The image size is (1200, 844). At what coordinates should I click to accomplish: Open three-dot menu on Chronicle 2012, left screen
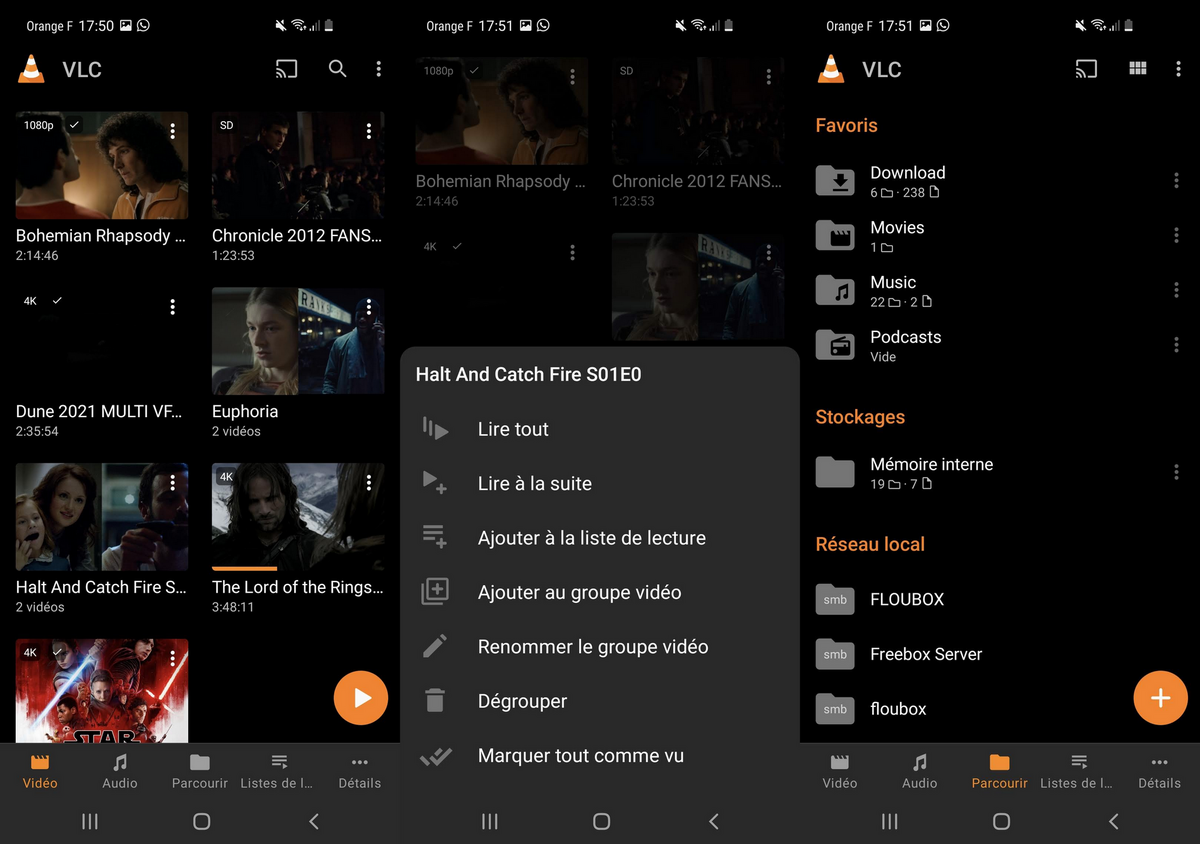pos(369,131)
